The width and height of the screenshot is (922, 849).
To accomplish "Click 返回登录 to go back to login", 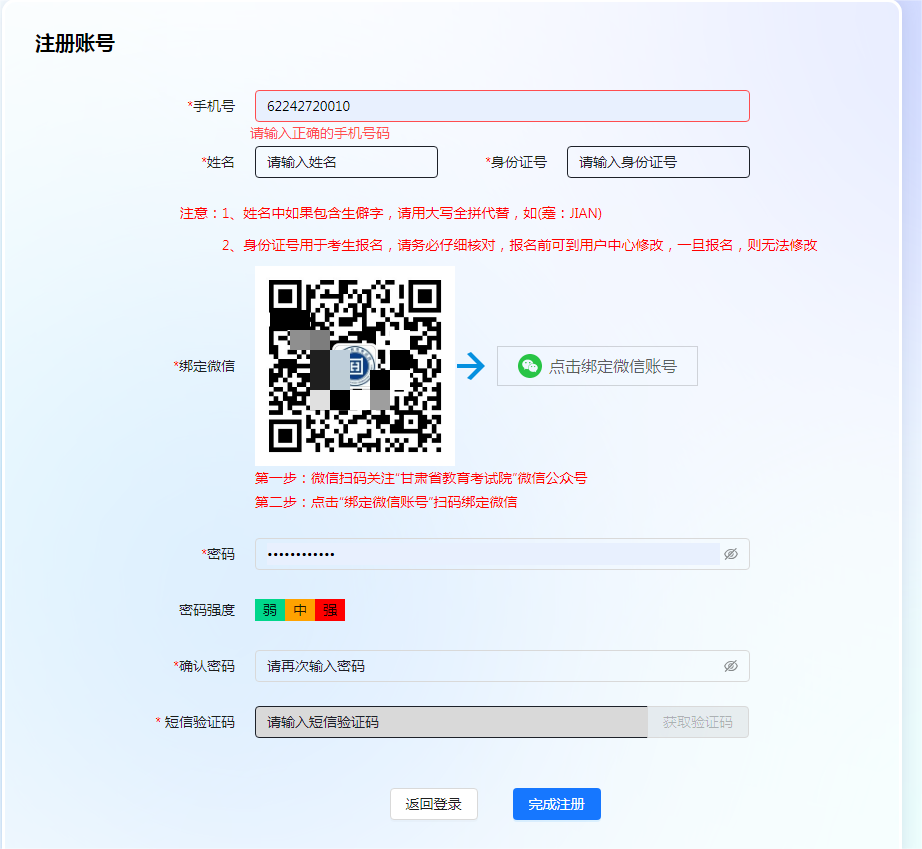I will [x=433, y=803].
